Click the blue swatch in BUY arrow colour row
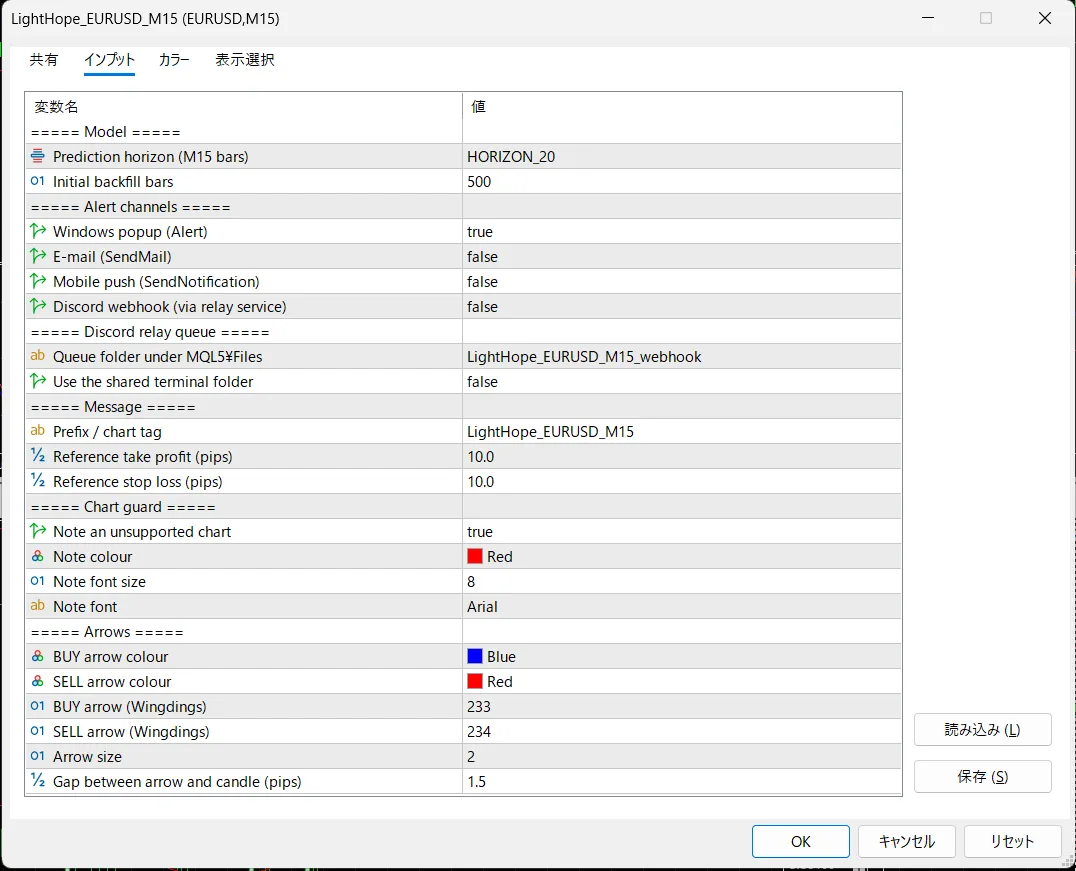The image size is (1076, 871). (x=475, y=656)
